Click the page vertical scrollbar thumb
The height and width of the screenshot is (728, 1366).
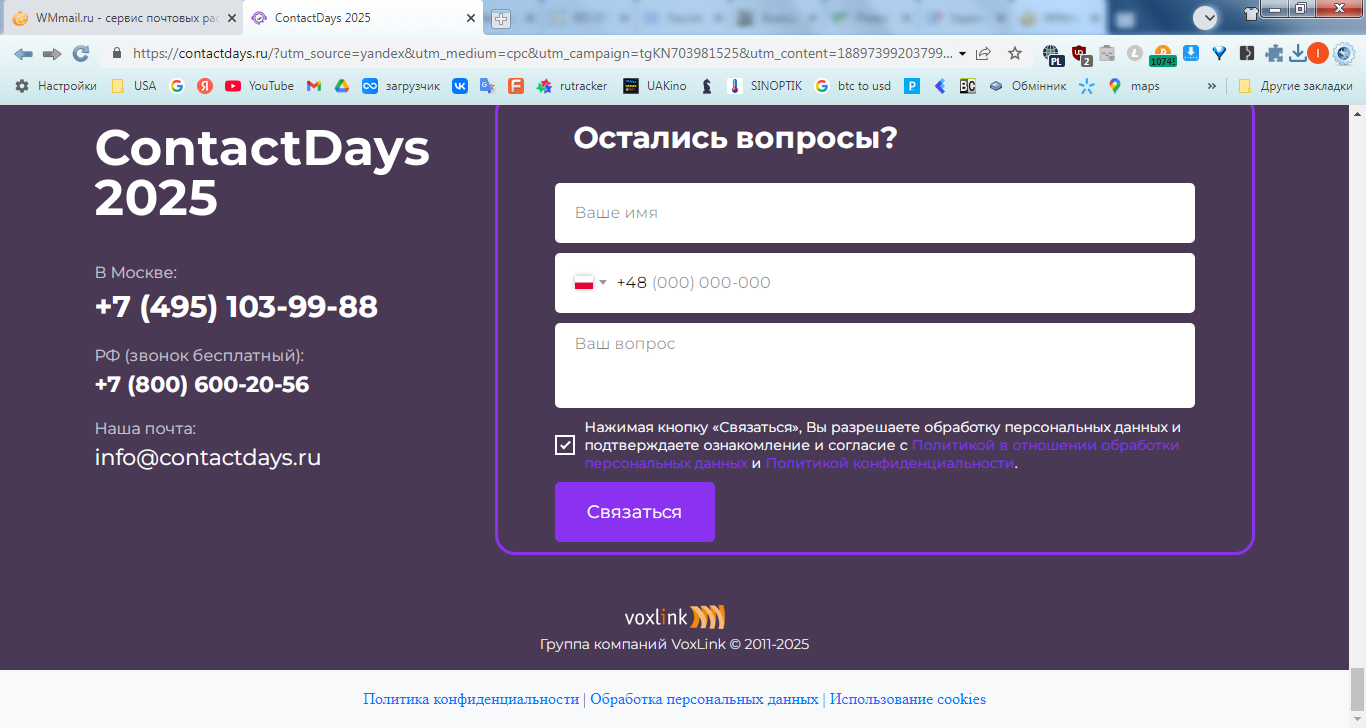[1357, 690]
